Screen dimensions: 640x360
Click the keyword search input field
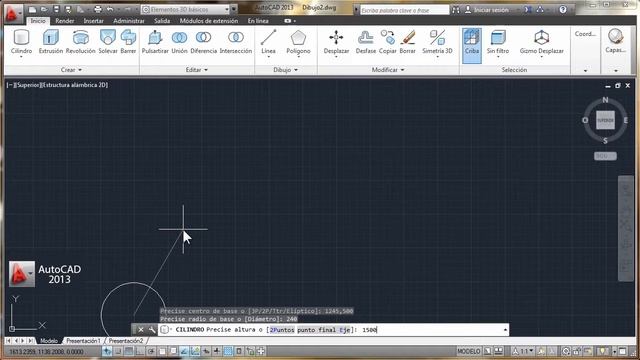coord(404,10)
